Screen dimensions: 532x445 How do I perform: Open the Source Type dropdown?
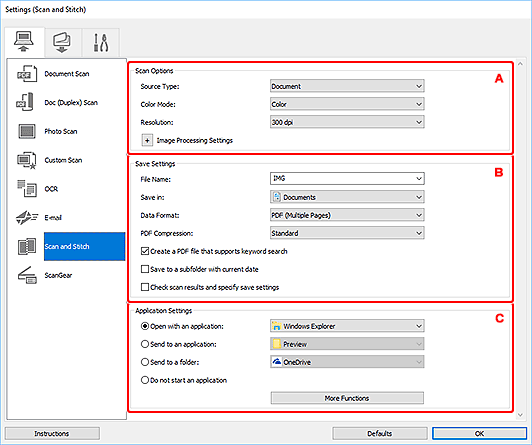[347, 86]
